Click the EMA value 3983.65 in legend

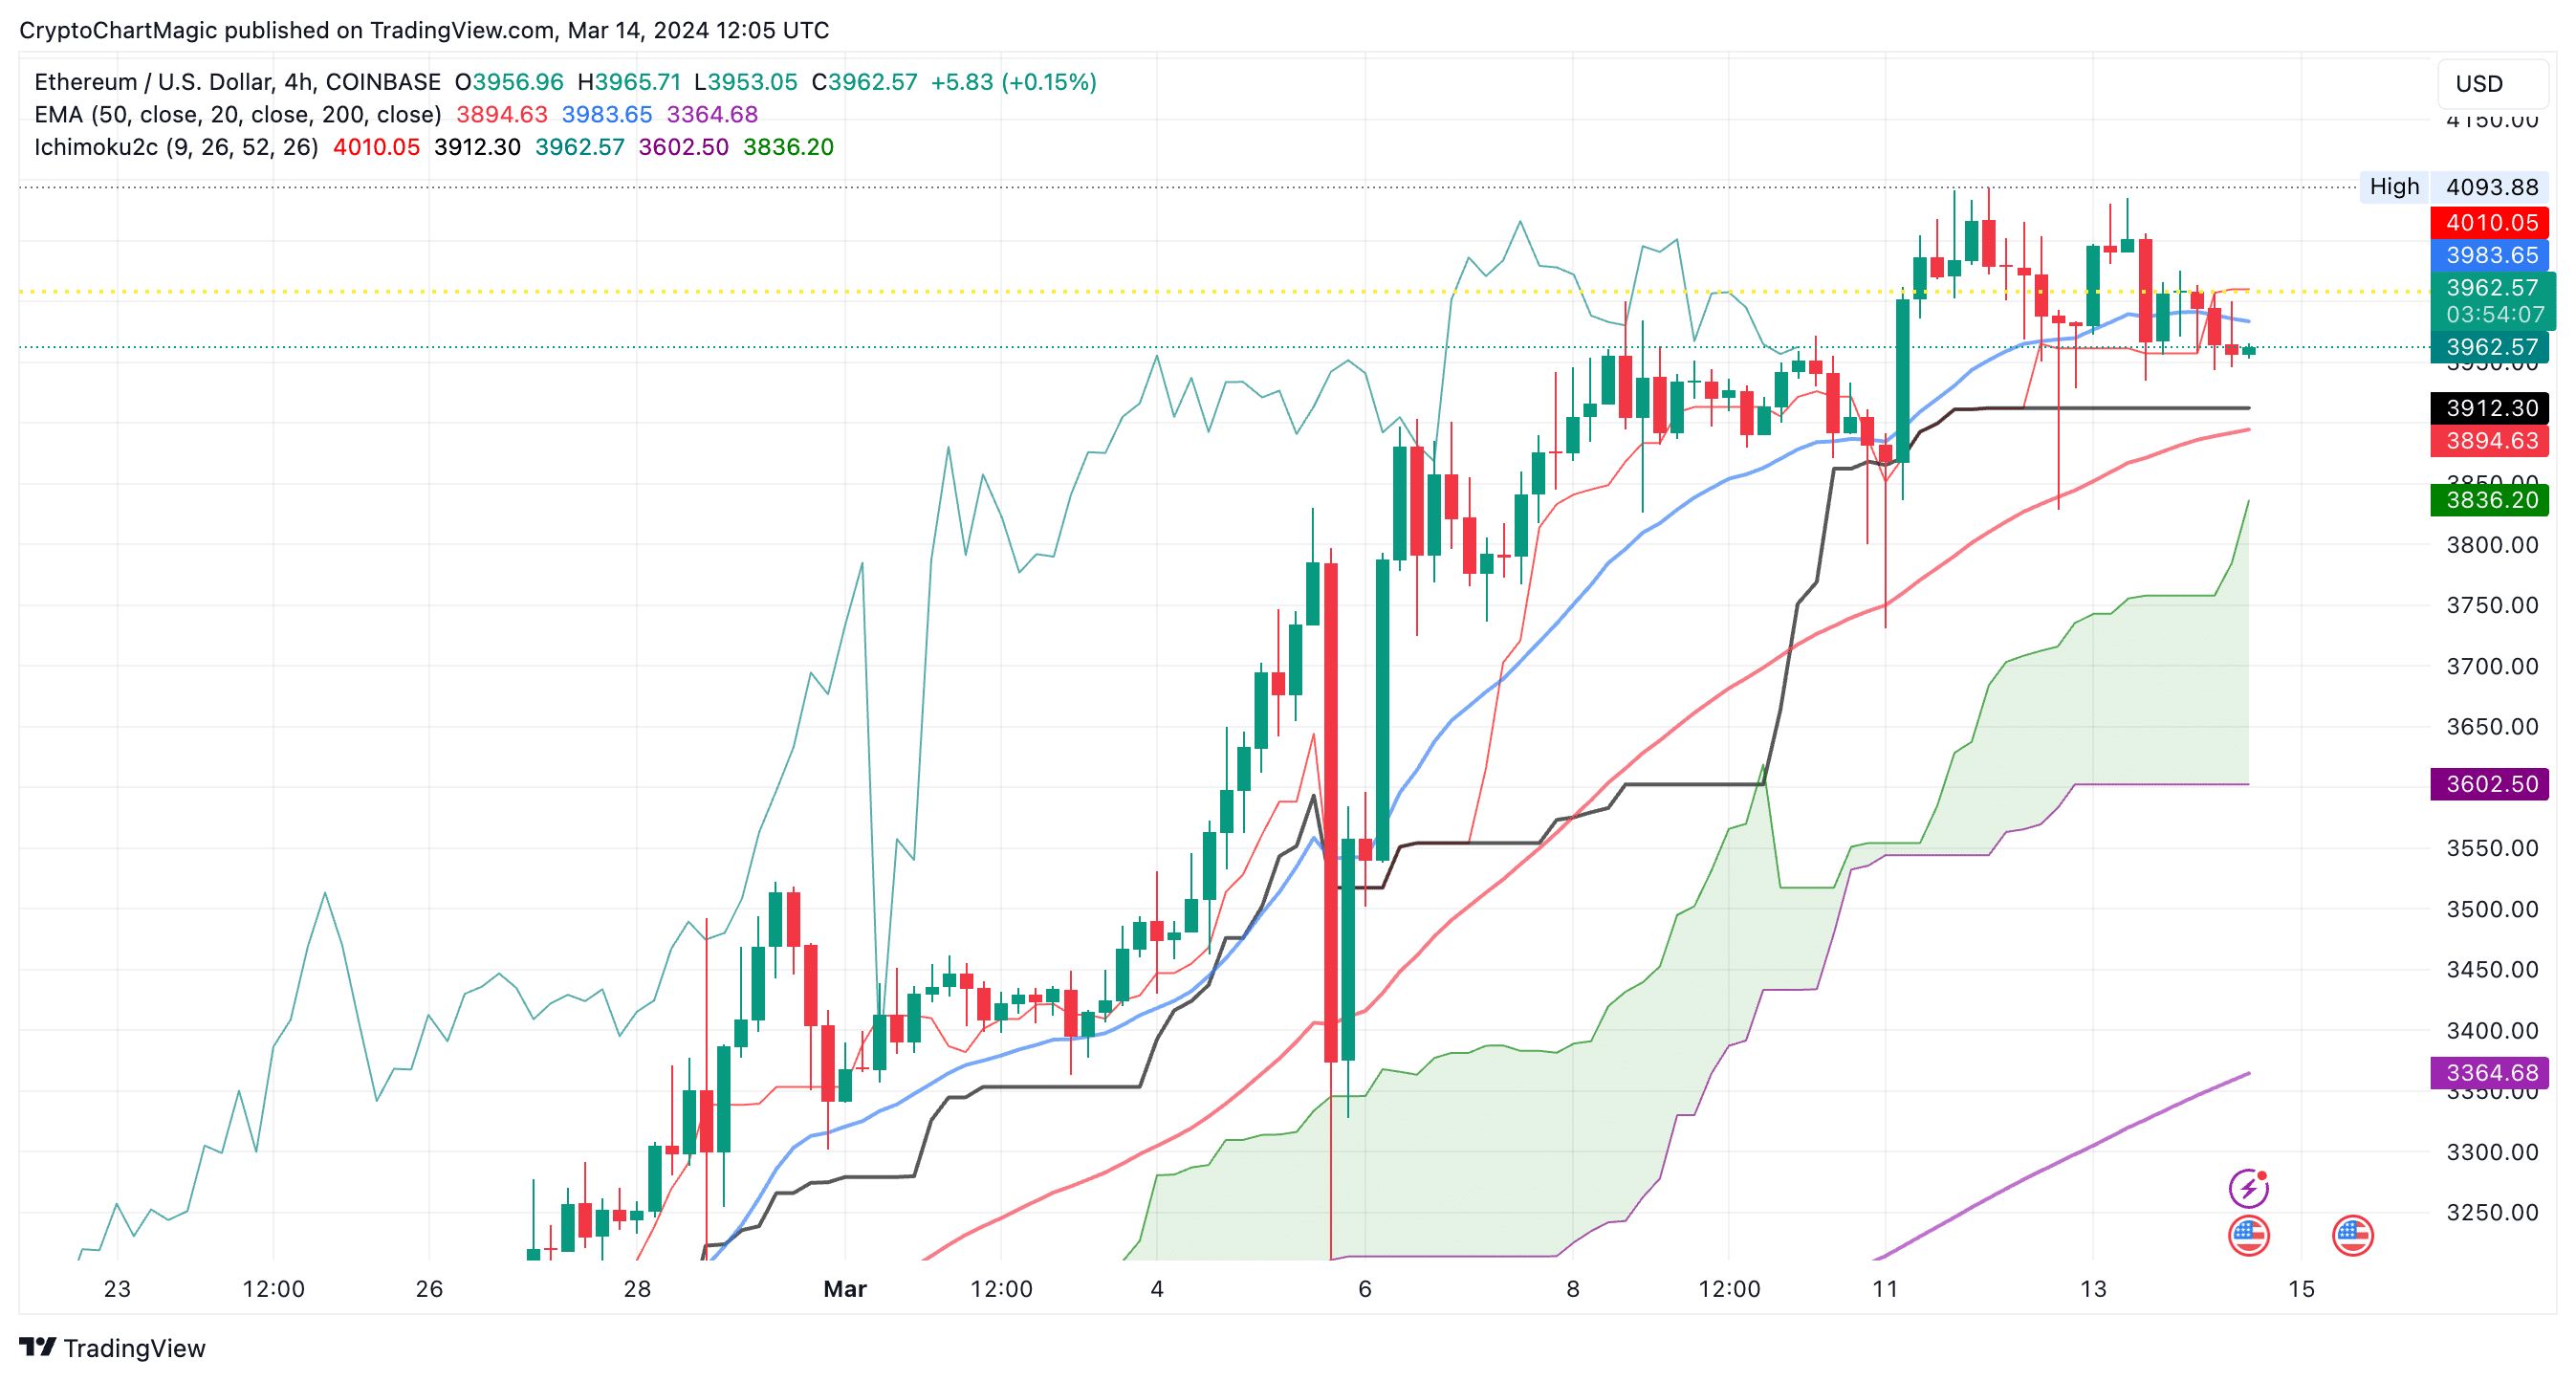607,115
